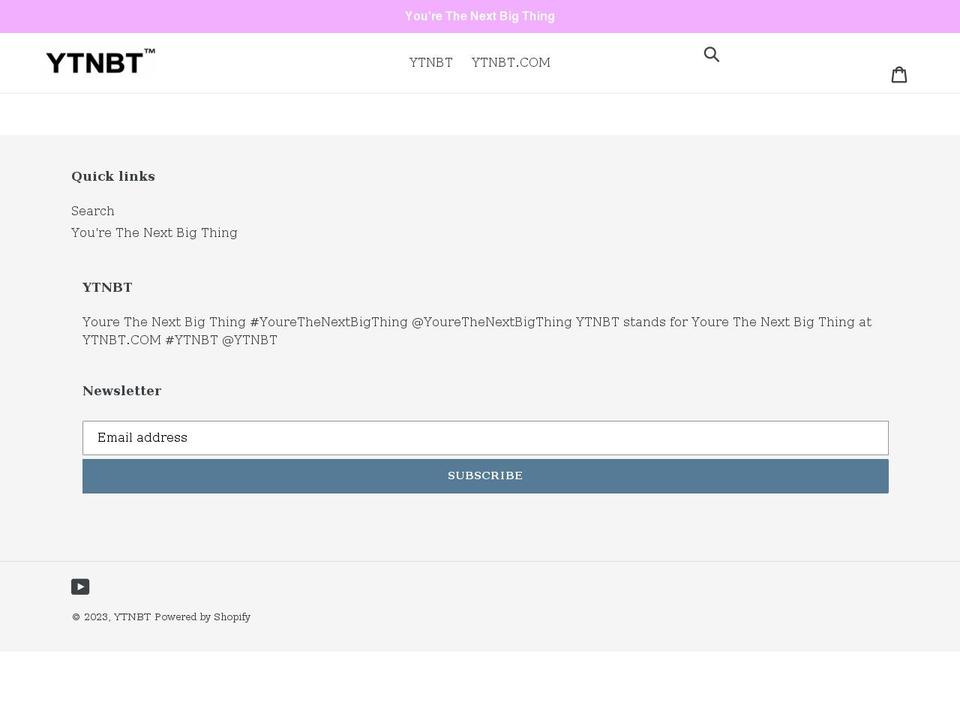Follow the Search quick link
Screen dimensions: 960x720
92,211
